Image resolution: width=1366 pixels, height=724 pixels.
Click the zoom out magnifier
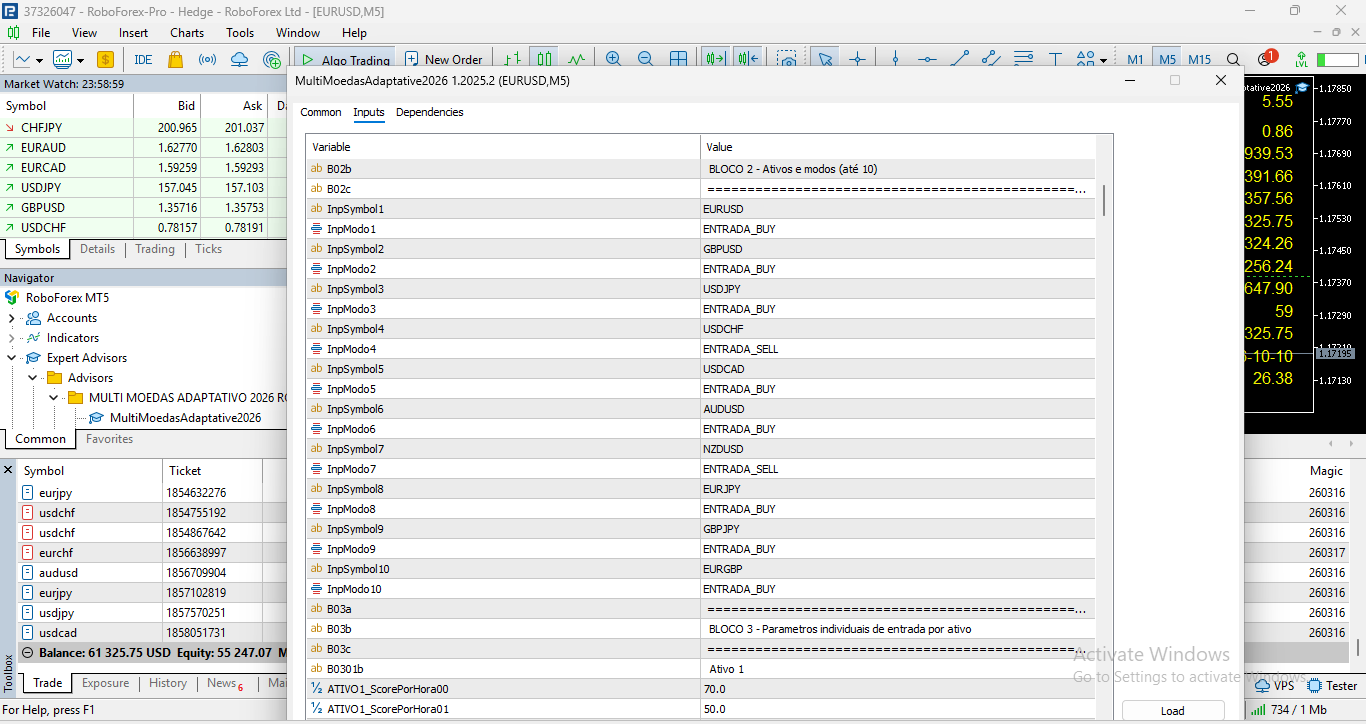(x=645, y=60)
